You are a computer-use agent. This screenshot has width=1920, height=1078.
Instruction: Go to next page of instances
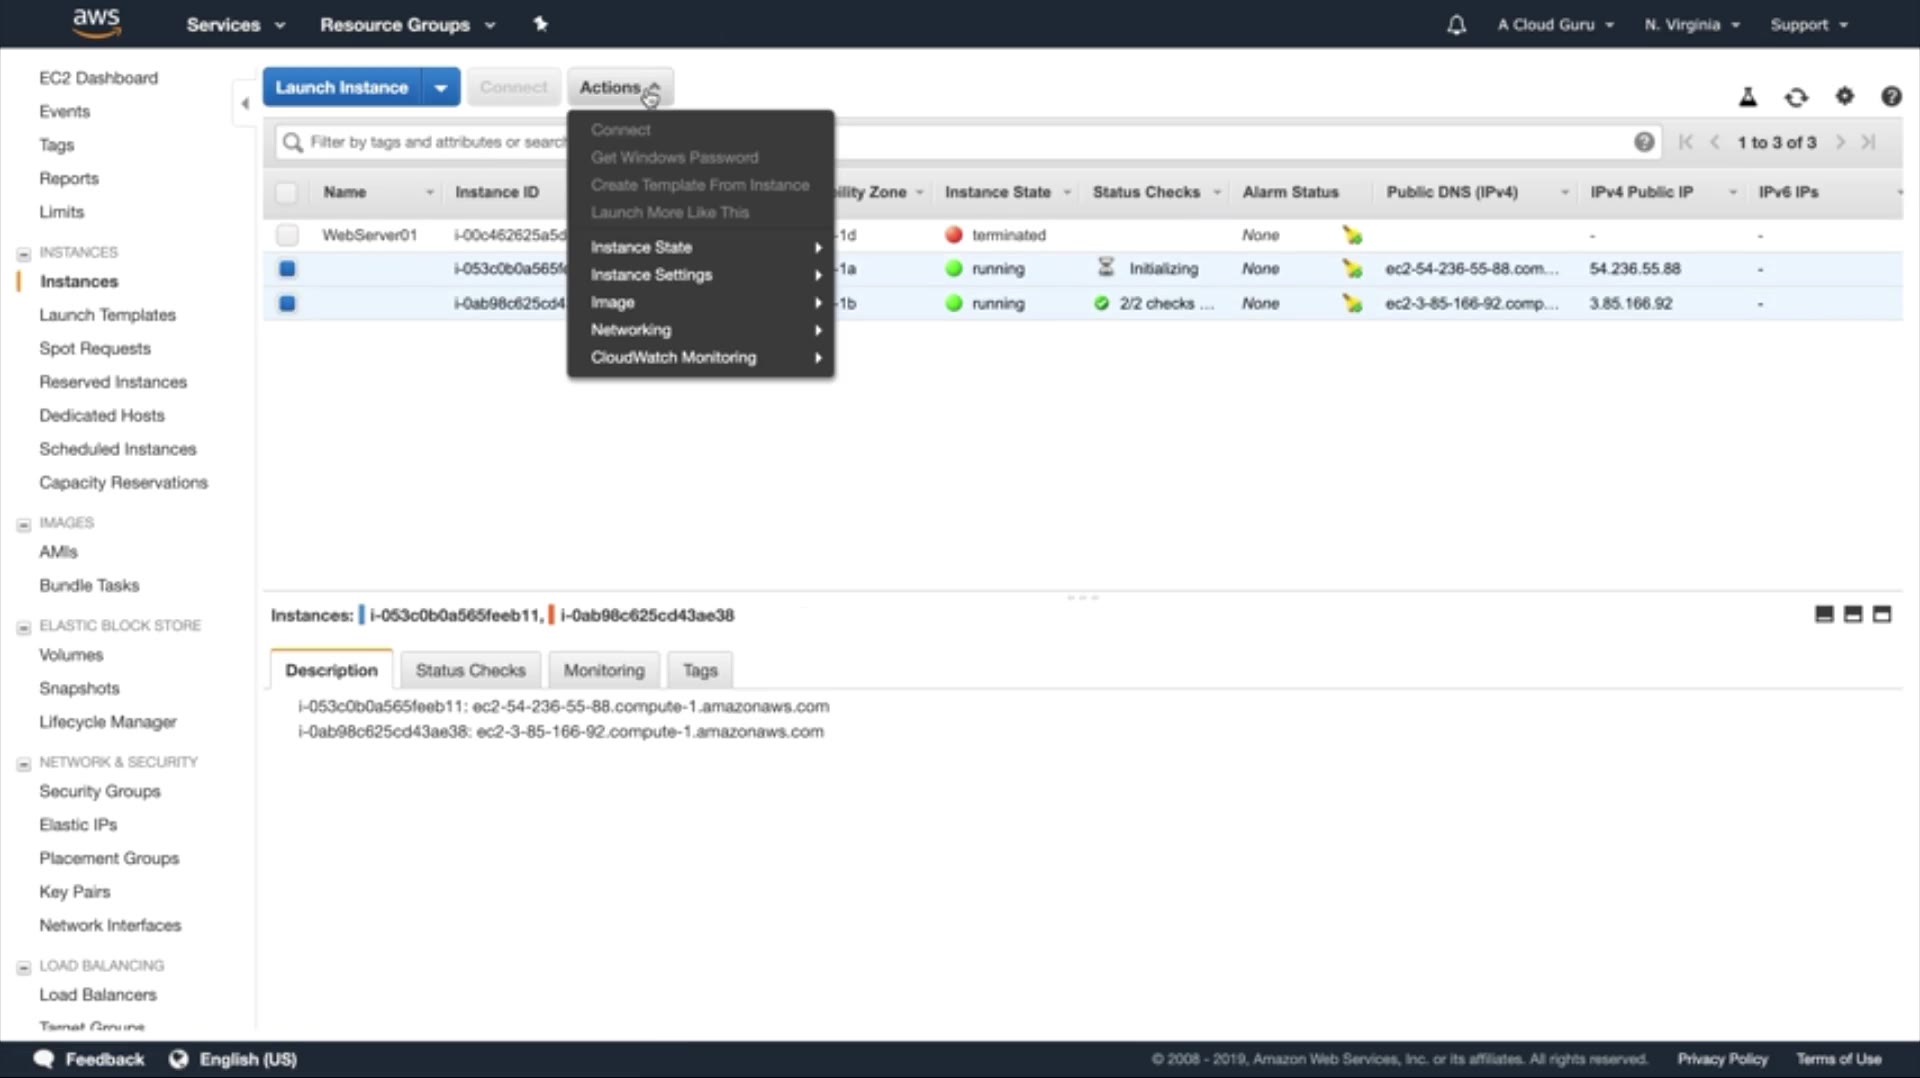coord(1840,142)
